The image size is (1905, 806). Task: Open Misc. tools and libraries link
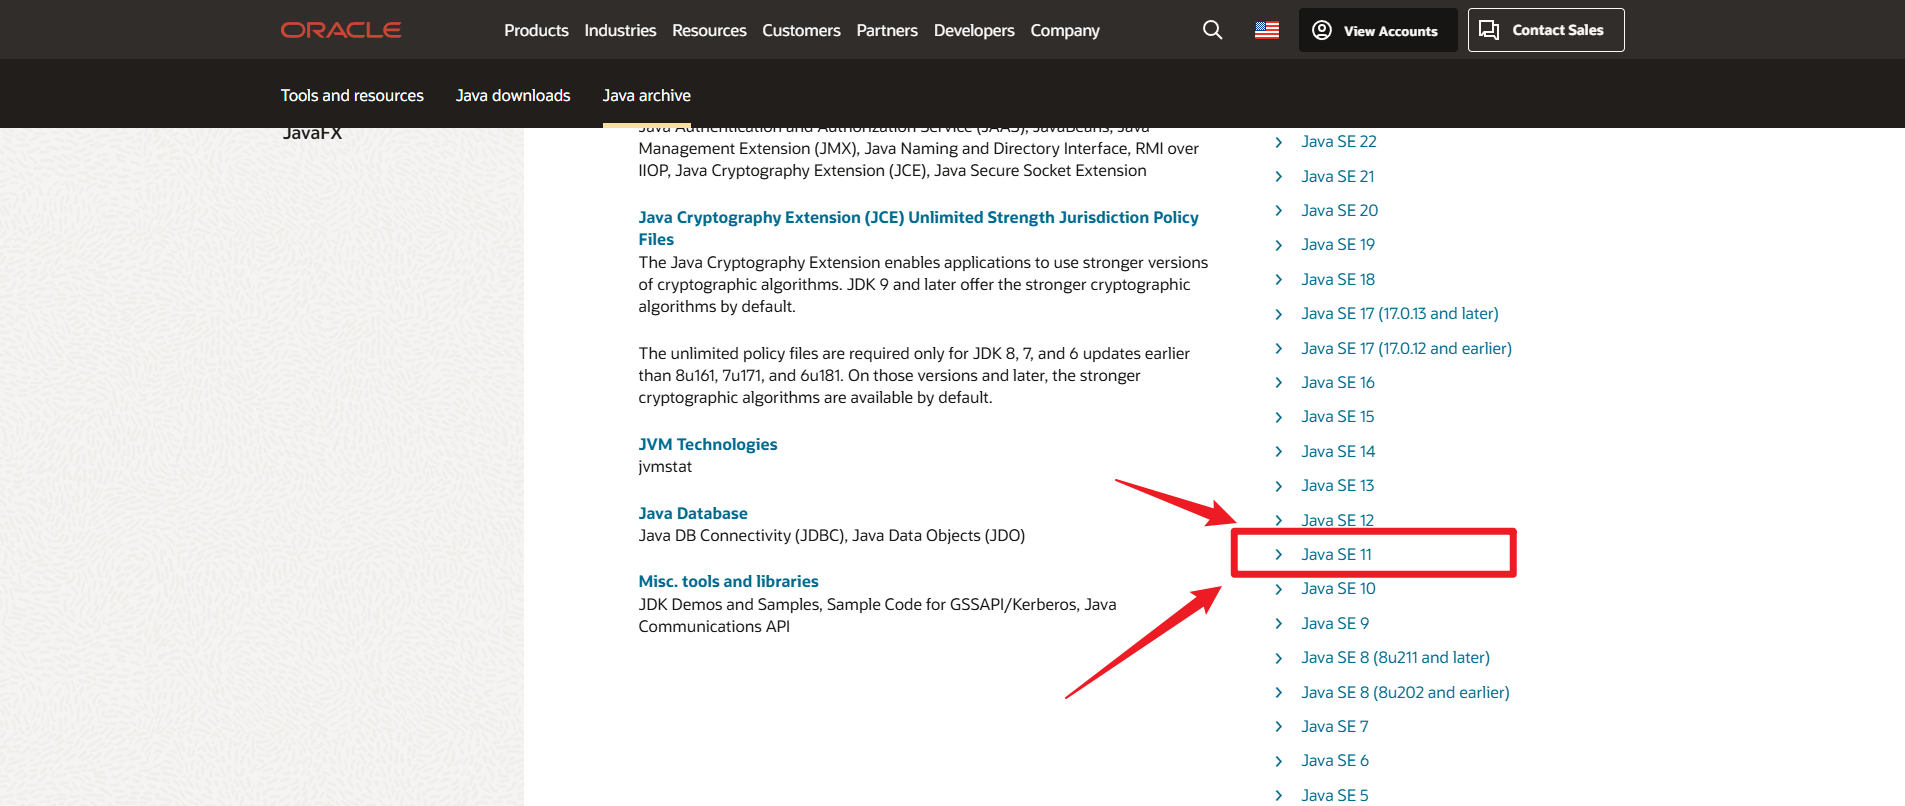[728, 581]
